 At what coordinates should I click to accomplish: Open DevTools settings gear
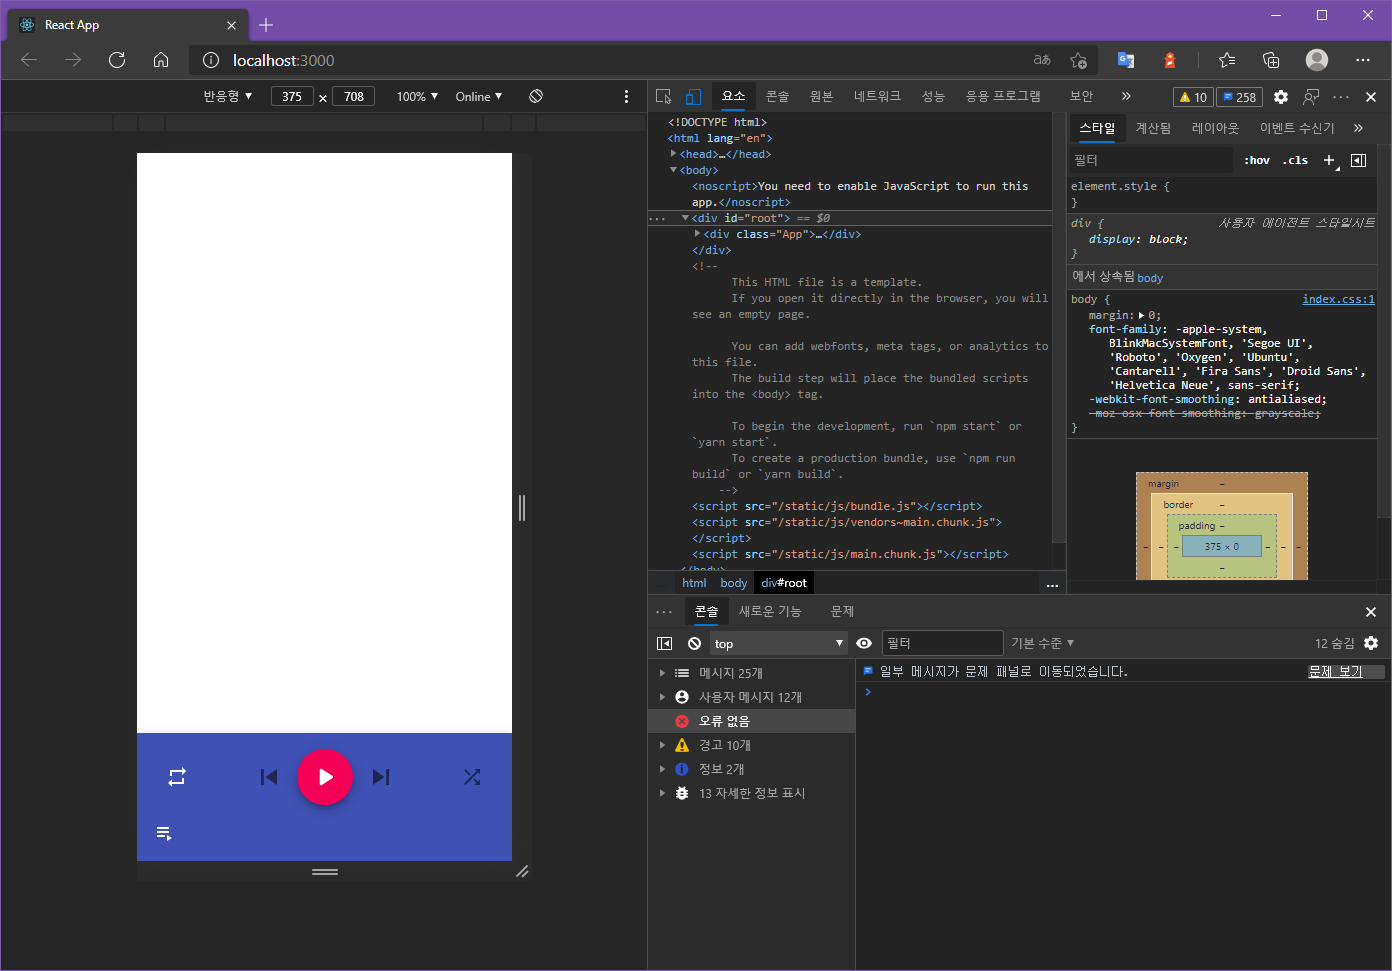[1281, 97]
